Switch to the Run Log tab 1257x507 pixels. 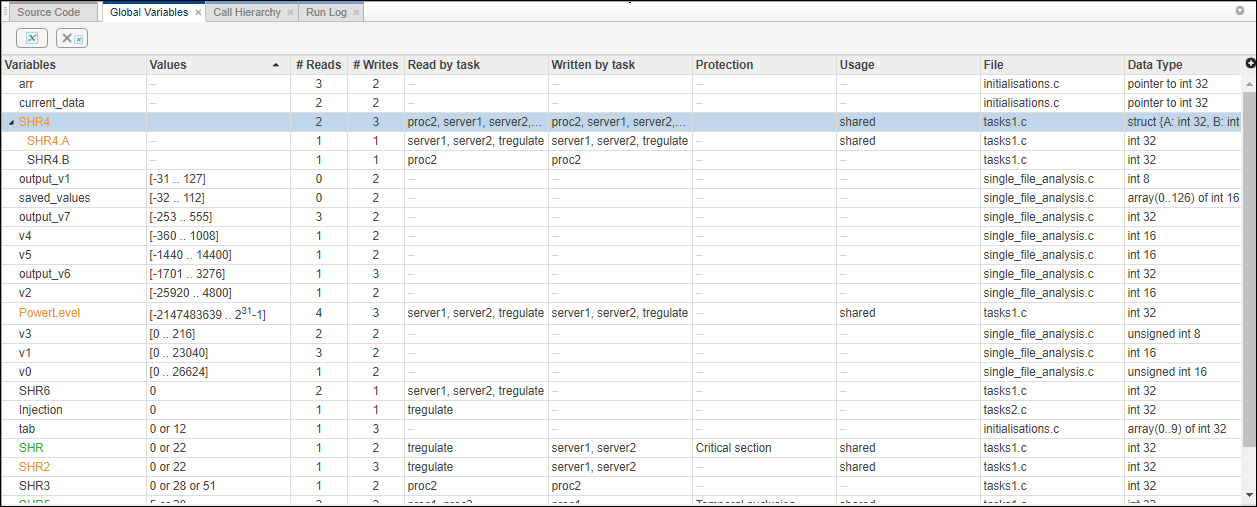point(326,12)
